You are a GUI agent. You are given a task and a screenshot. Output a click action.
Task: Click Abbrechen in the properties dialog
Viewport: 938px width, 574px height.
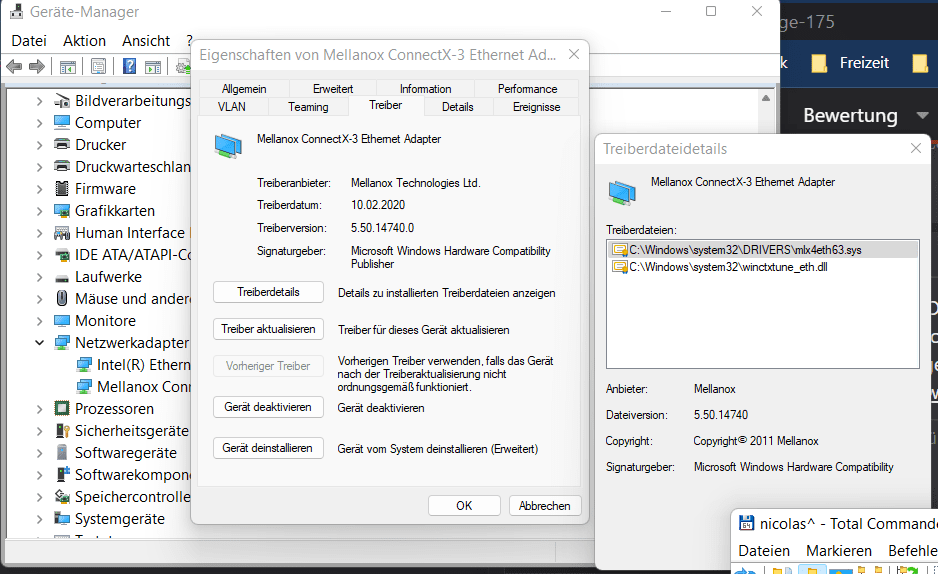click(544, 505)
